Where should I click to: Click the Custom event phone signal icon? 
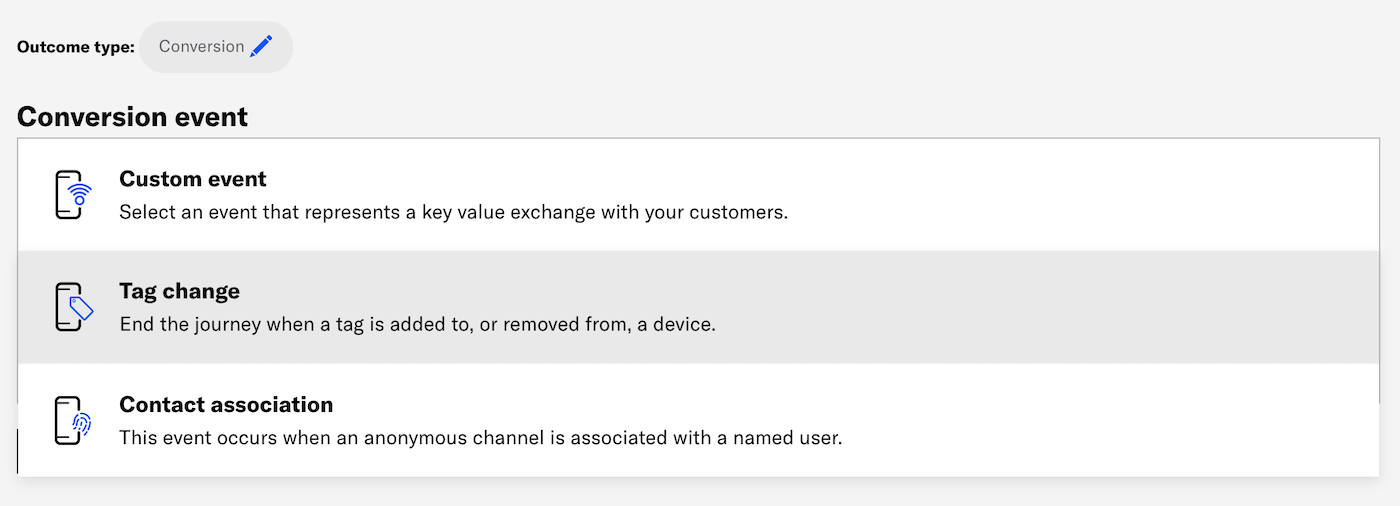[73, 195]
